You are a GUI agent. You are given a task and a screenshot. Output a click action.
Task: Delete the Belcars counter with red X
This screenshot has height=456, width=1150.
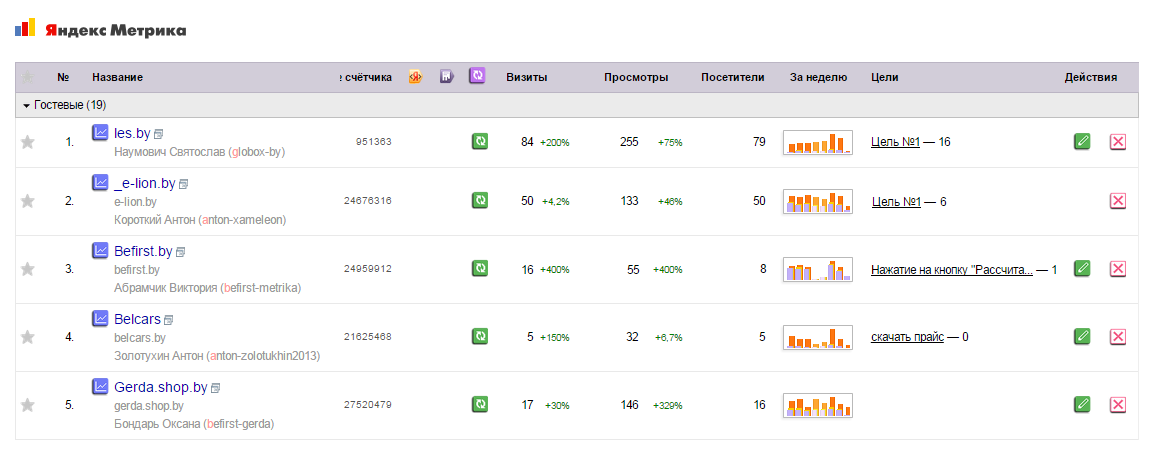1118,336
